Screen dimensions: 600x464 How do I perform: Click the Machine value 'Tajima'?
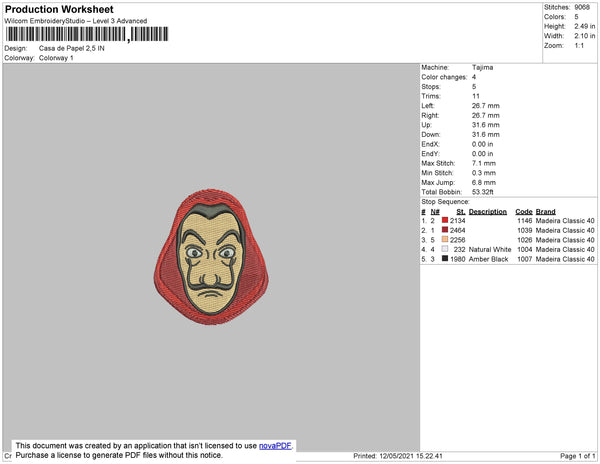(x=482, y=67)
